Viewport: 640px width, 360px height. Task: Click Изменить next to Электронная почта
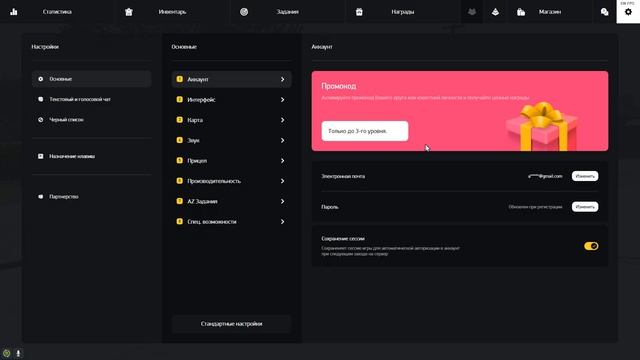585,176
